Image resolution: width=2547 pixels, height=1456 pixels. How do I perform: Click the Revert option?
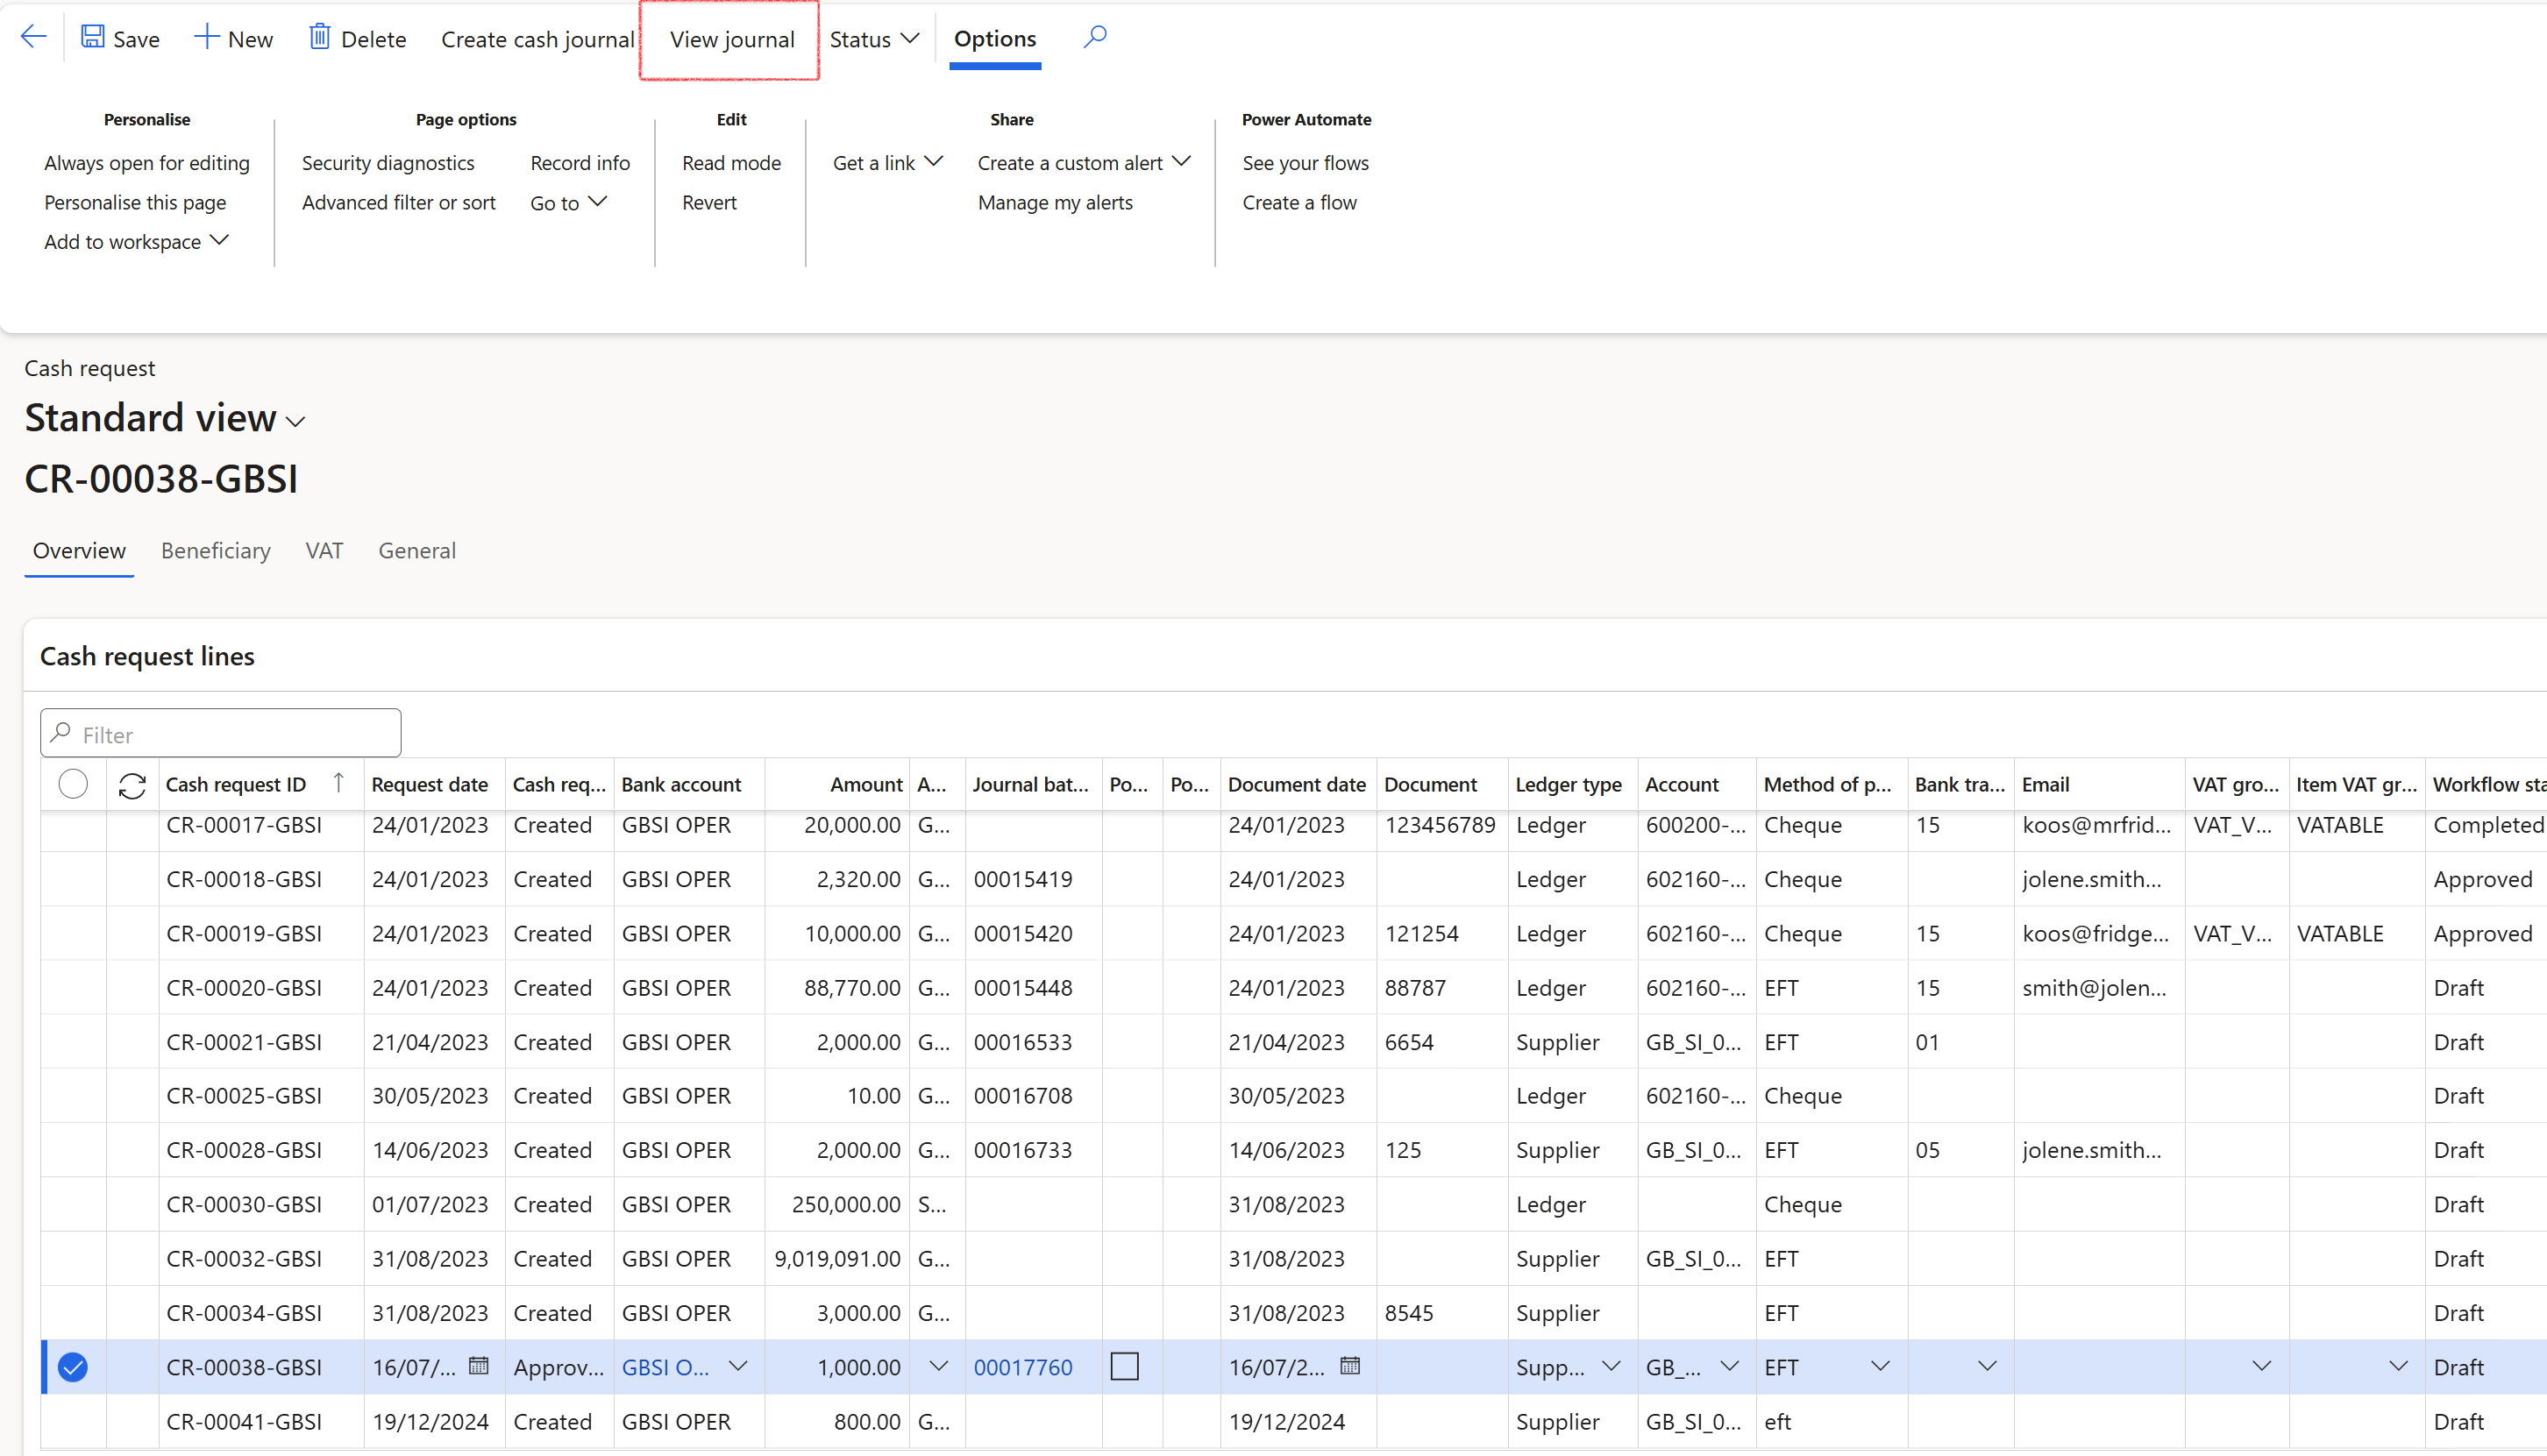tap(709, 203)
